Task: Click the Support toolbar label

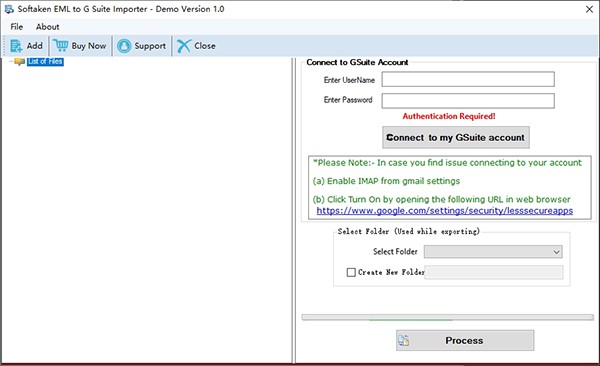Action: (x=150, y=46)
